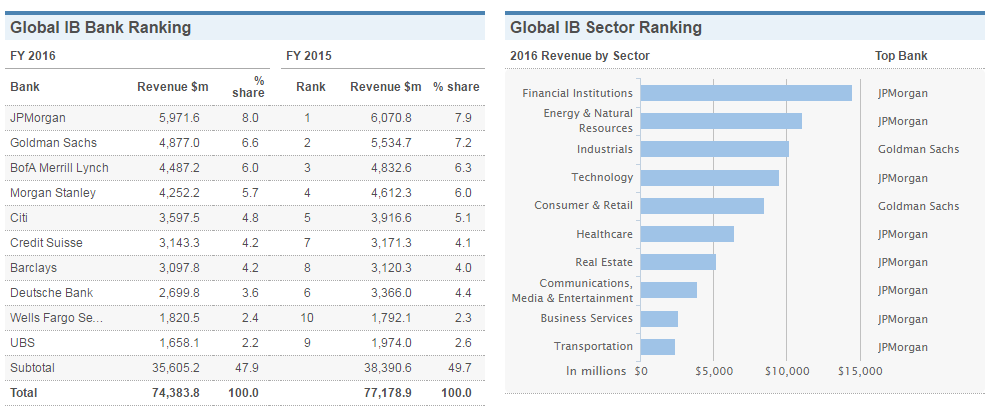The width and height of the screenshot is (1003, 412).
Task: Click the Consumer & Retail bar
Action: [x=701, y=206]
